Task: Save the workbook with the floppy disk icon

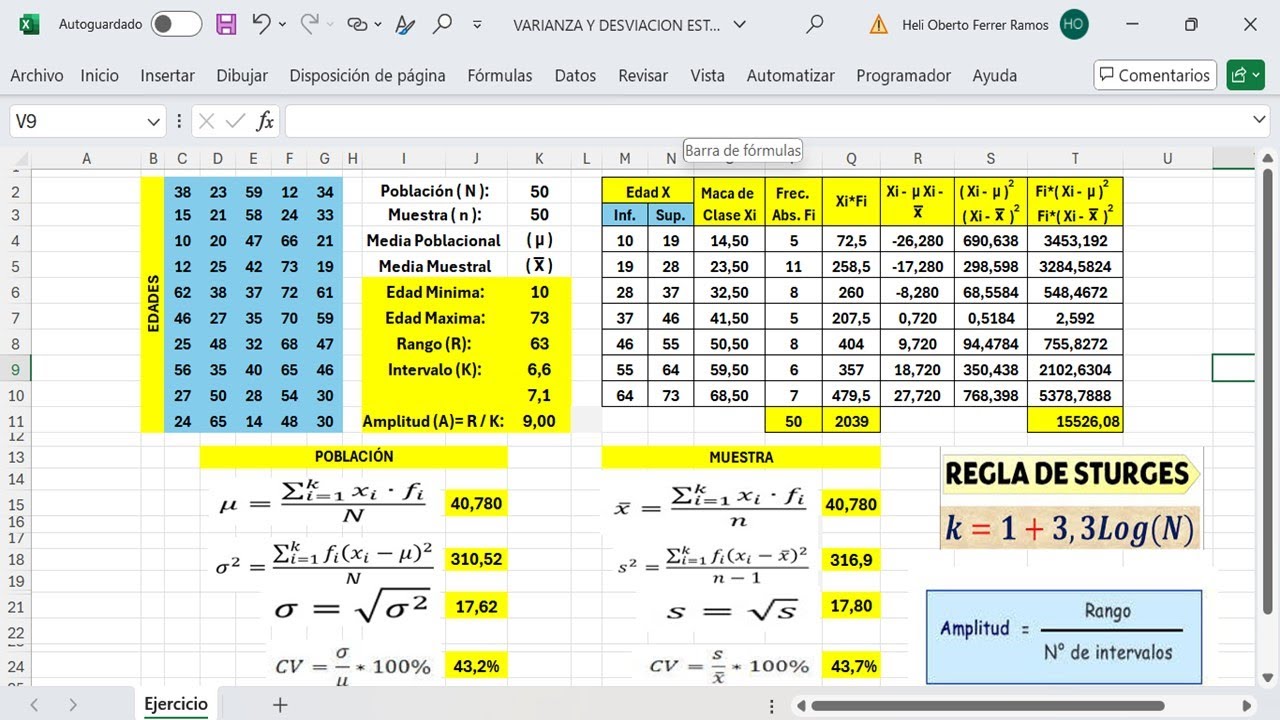Action: coord(227,24)
